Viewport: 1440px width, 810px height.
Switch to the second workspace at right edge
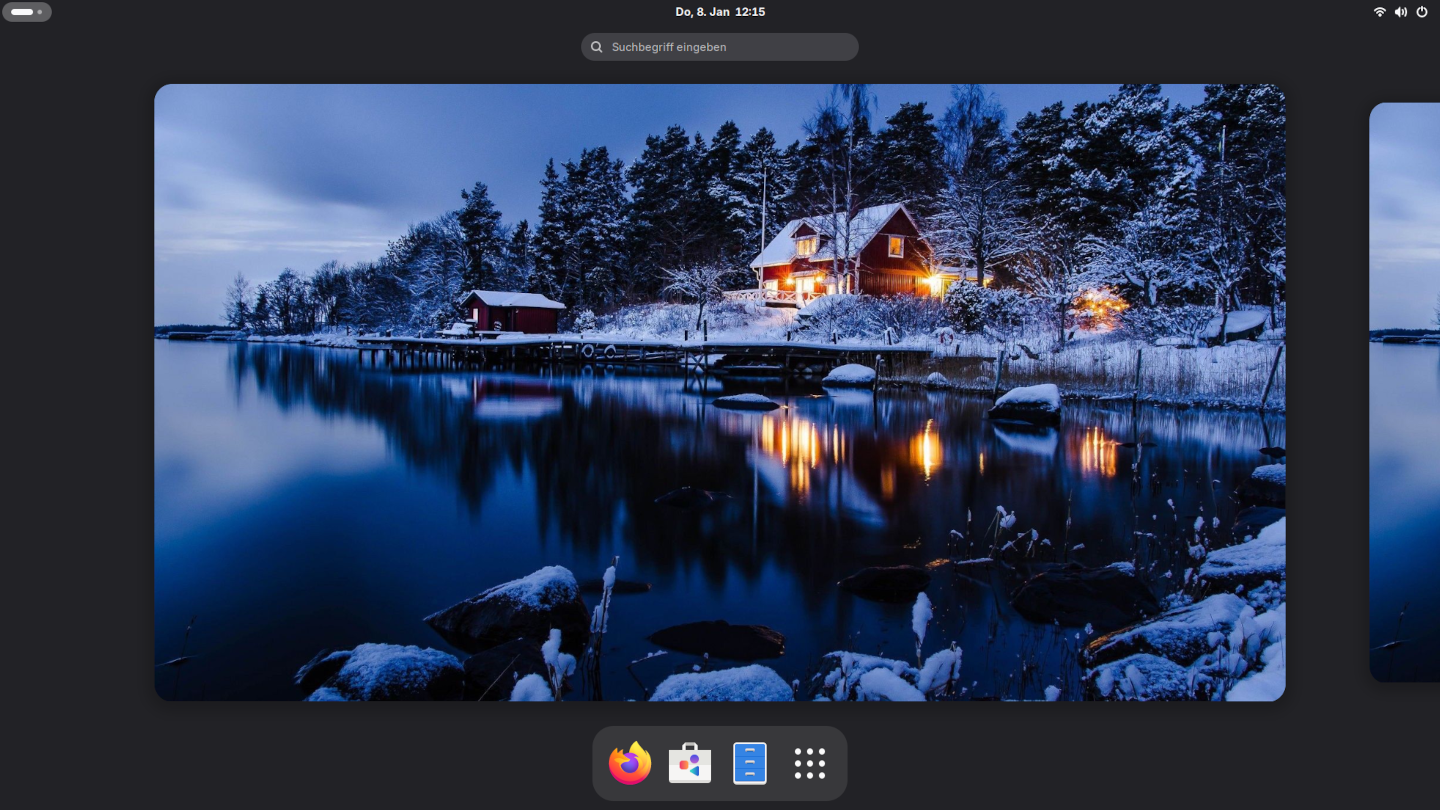tap(1405, 392)
